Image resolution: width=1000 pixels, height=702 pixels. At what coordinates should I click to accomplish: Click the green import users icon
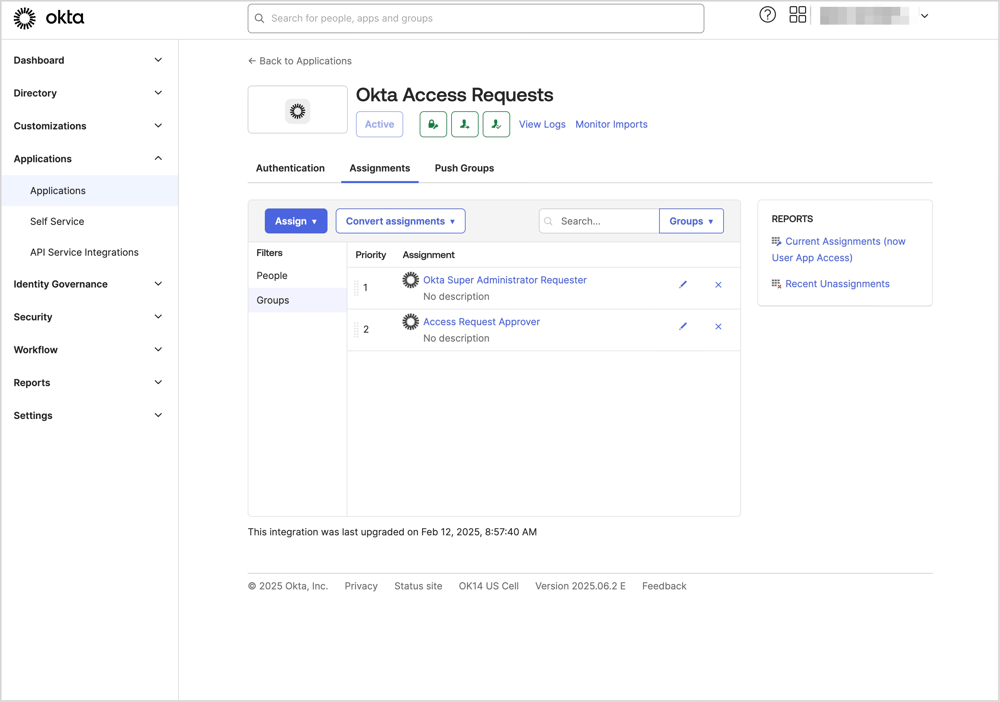[x=464, y=124]
